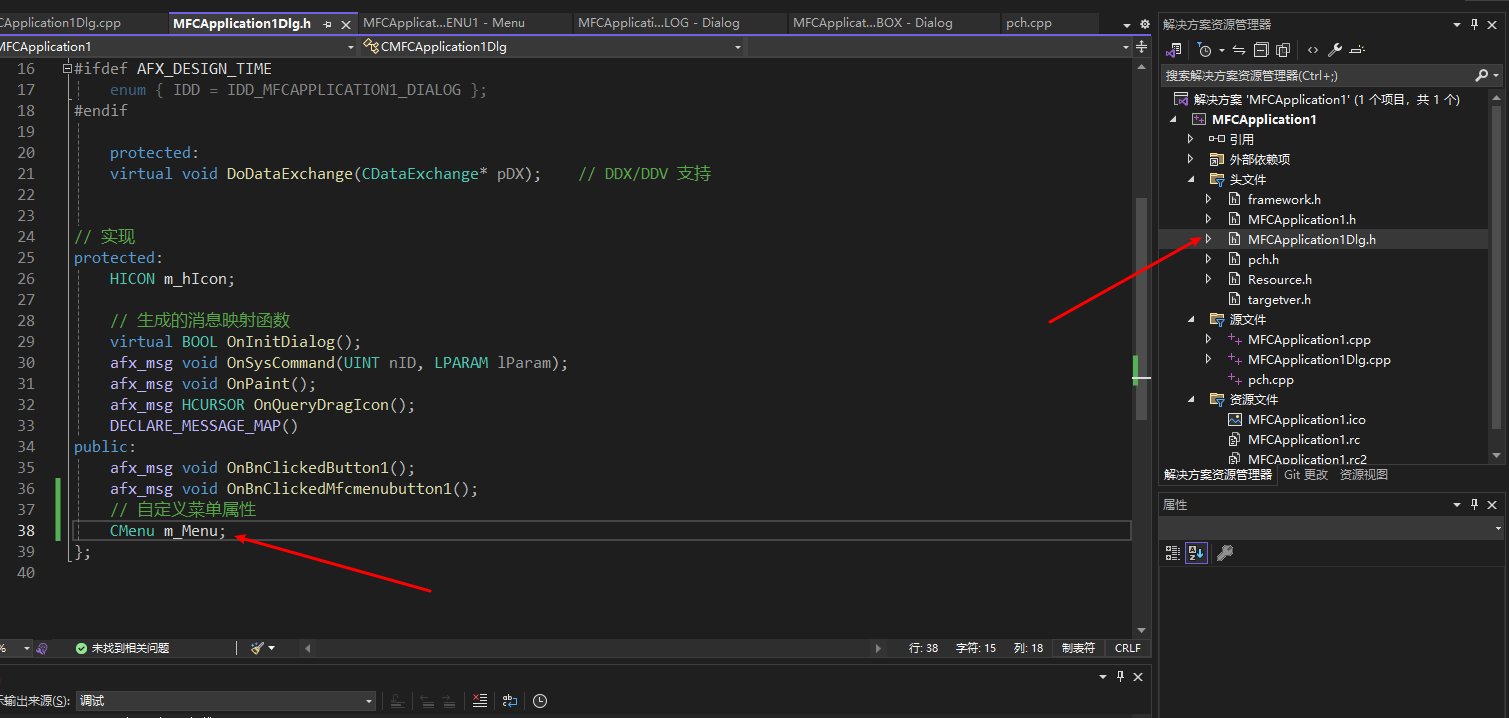Open the tab overflow dropdown arrow
The width and height of the screenshot is (1509, 718).
coord(1125,24)
